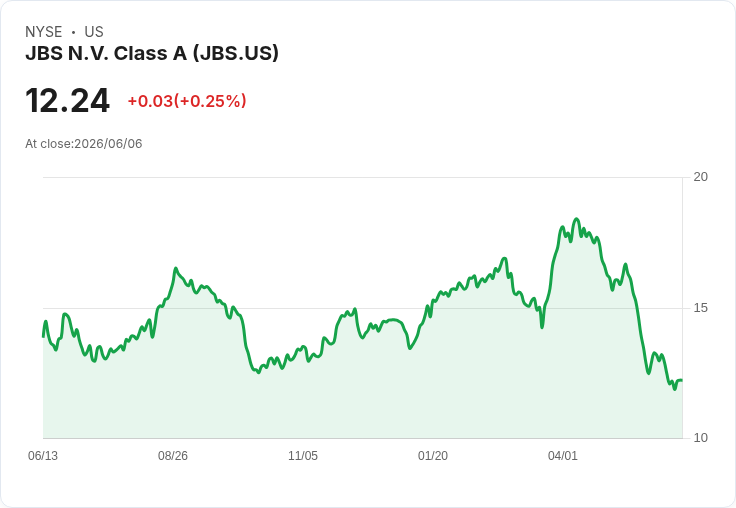Click the dot separator between NYSE and US
The width and height of the screenshot is (736, 508).
click(x=73, y=32)
